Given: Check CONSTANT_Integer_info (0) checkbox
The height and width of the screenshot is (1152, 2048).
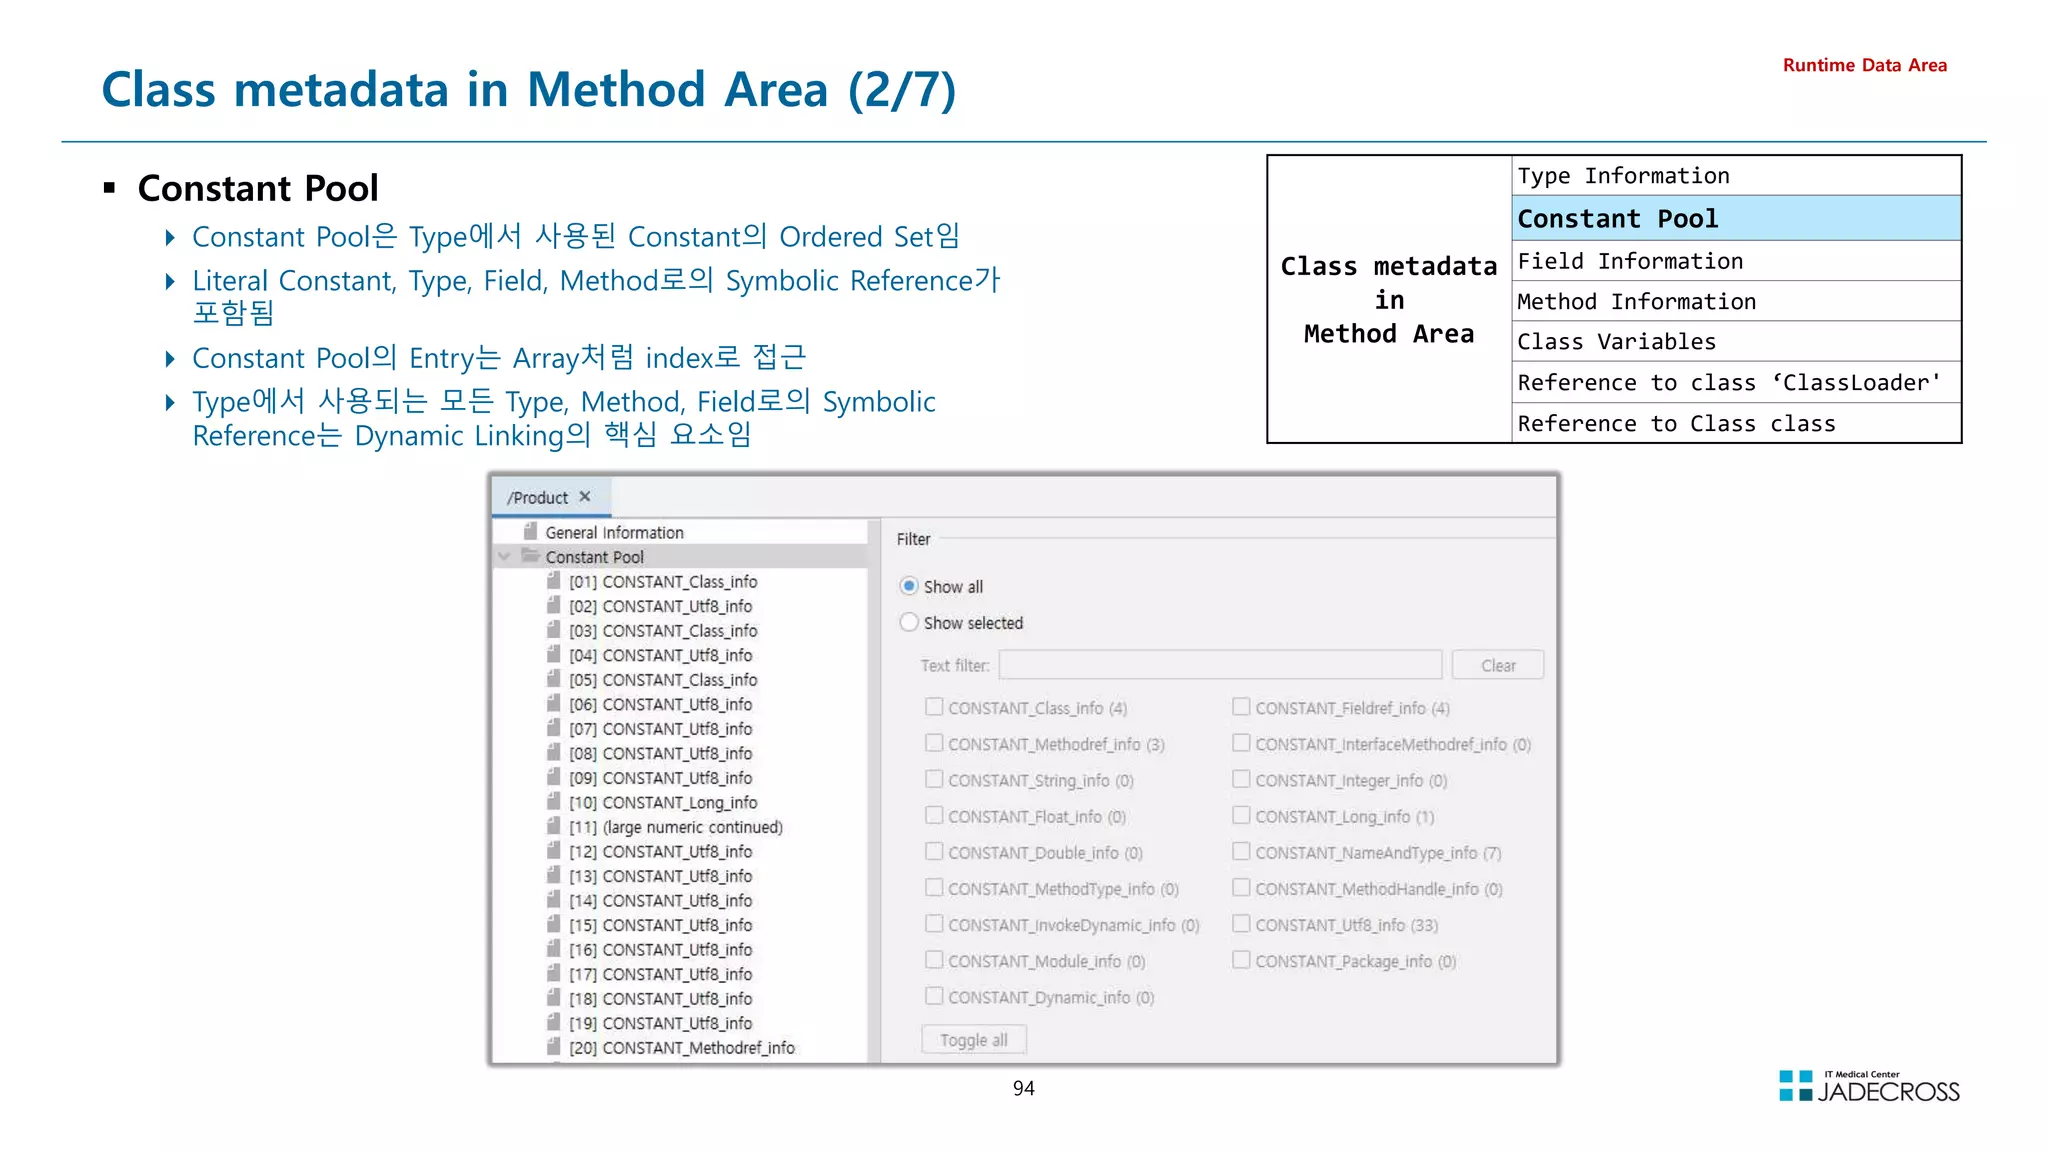Looking at the screenshot, I should tap(1241, 779).
